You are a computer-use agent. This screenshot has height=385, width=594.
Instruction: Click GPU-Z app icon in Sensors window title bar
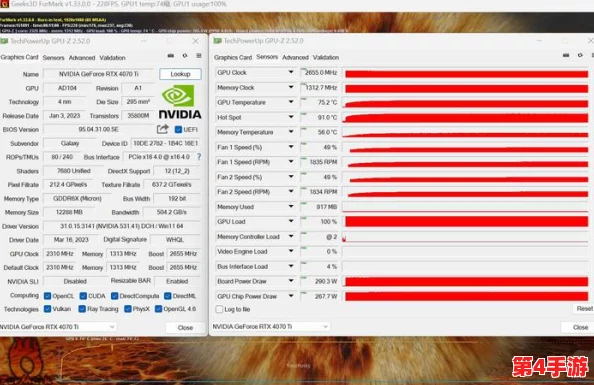[217, 41]
